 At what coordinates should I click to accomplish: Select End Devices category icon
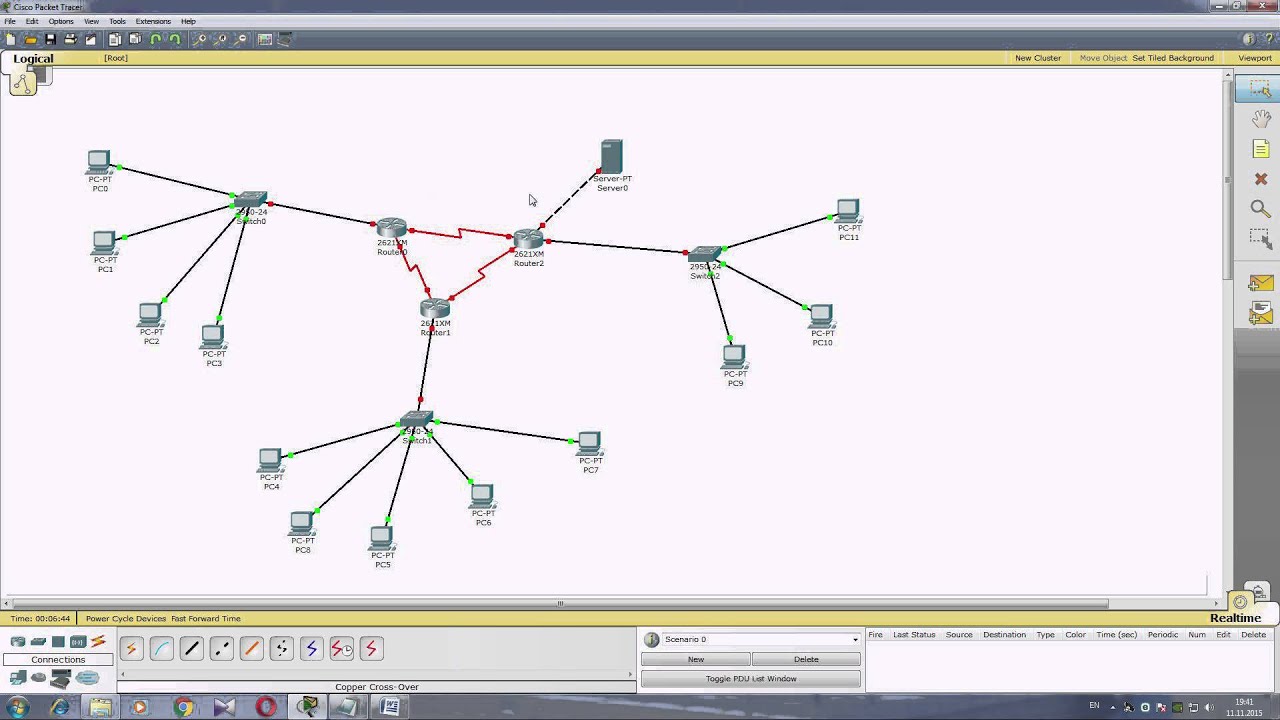click(x=17, y=678)
